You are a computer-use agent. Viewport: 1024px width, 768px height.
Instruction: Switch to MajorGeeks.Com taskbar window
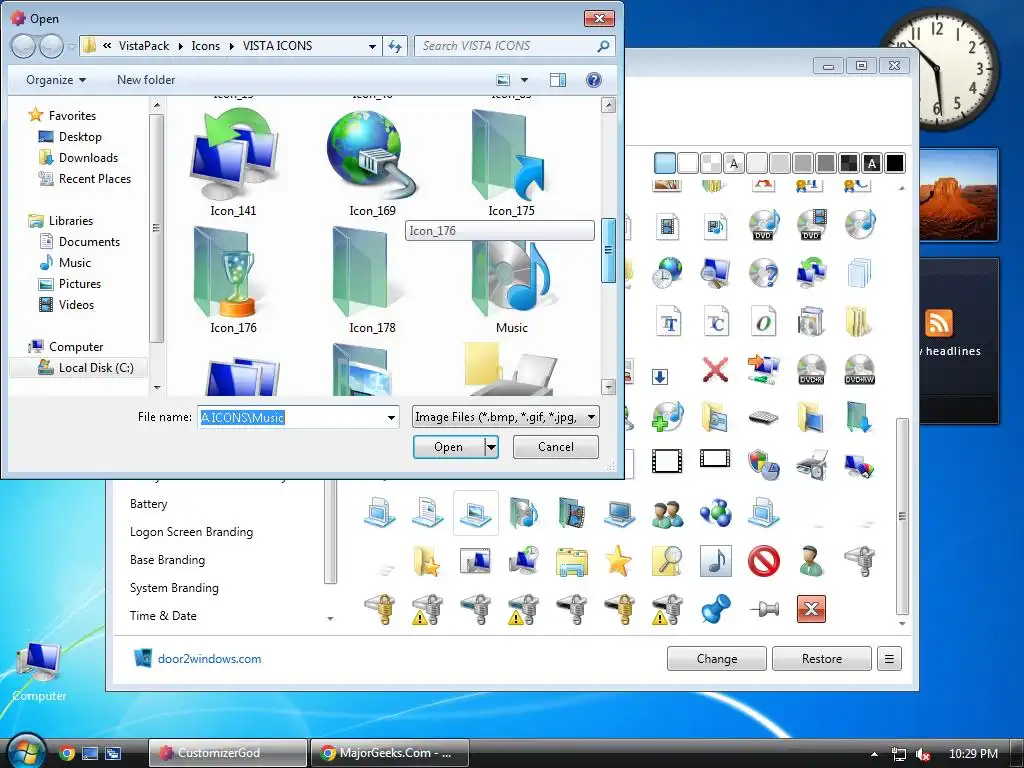point(390,753)
